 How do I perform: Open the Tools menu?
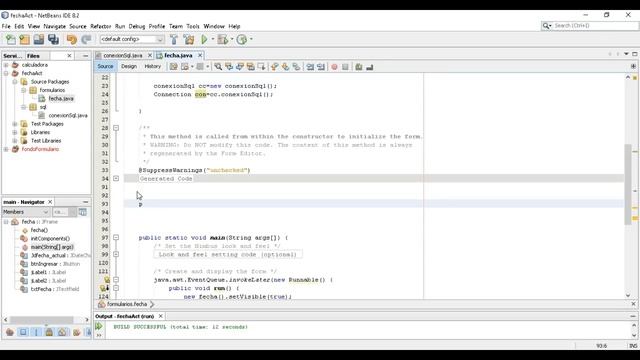(193, 26)
